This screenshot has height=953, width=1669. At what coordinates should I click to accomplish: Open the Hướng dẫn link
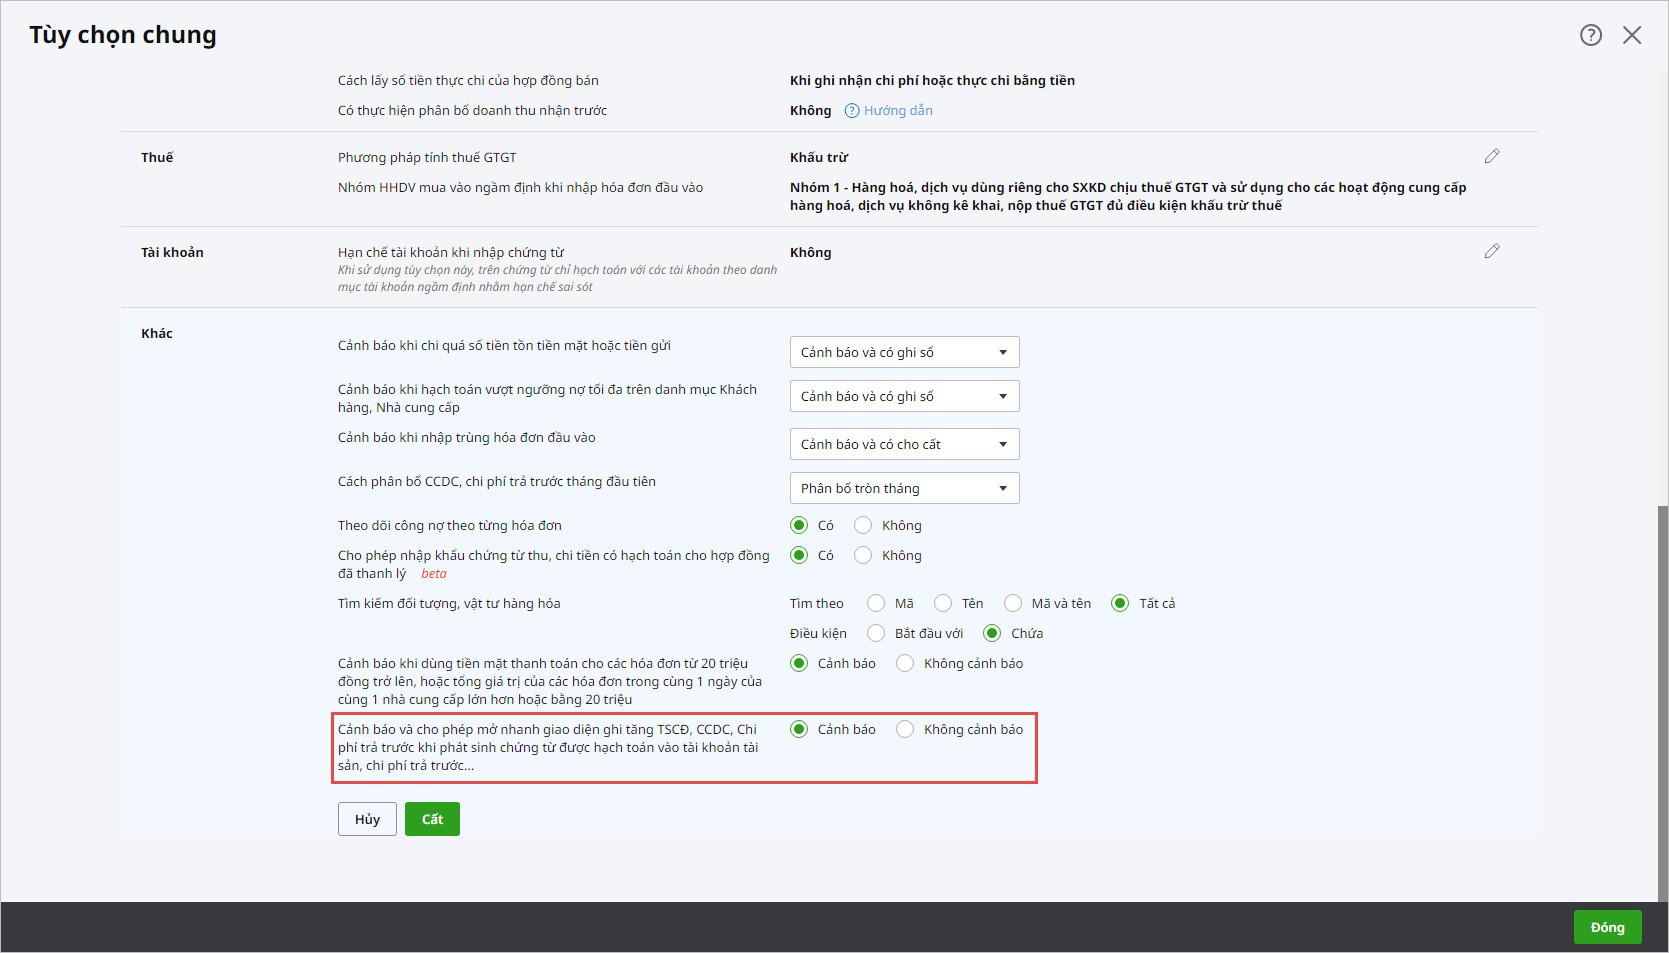point(898,111)
